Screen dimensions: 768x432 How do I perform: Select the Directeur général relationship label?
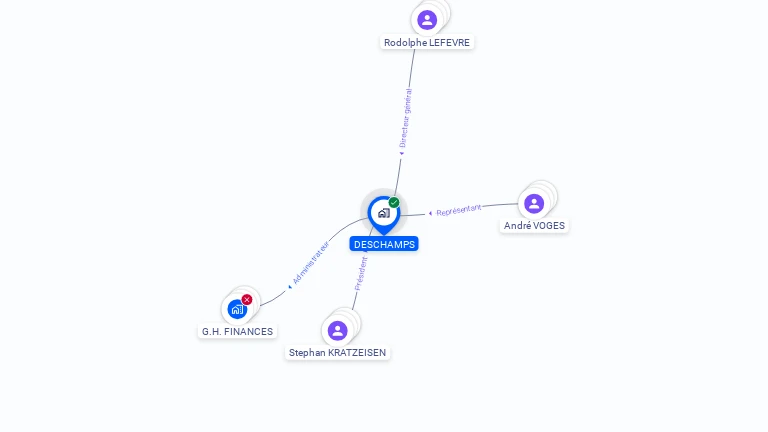point(406,118)
